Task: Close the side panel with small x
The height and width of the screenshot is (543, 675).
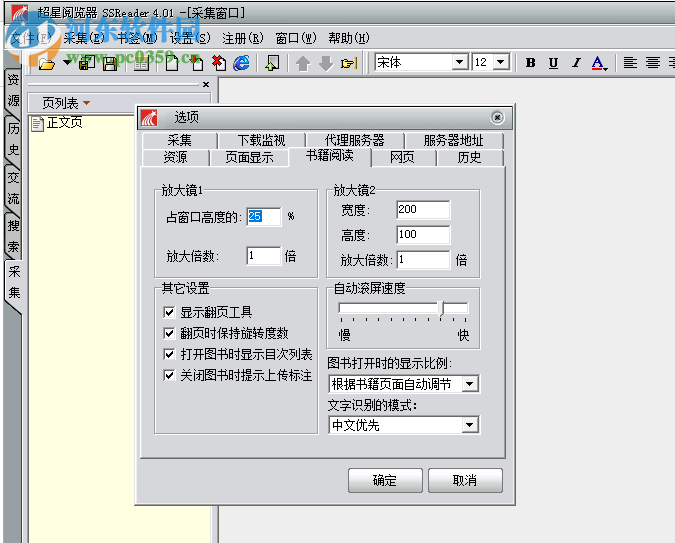Action: [206, 84]
